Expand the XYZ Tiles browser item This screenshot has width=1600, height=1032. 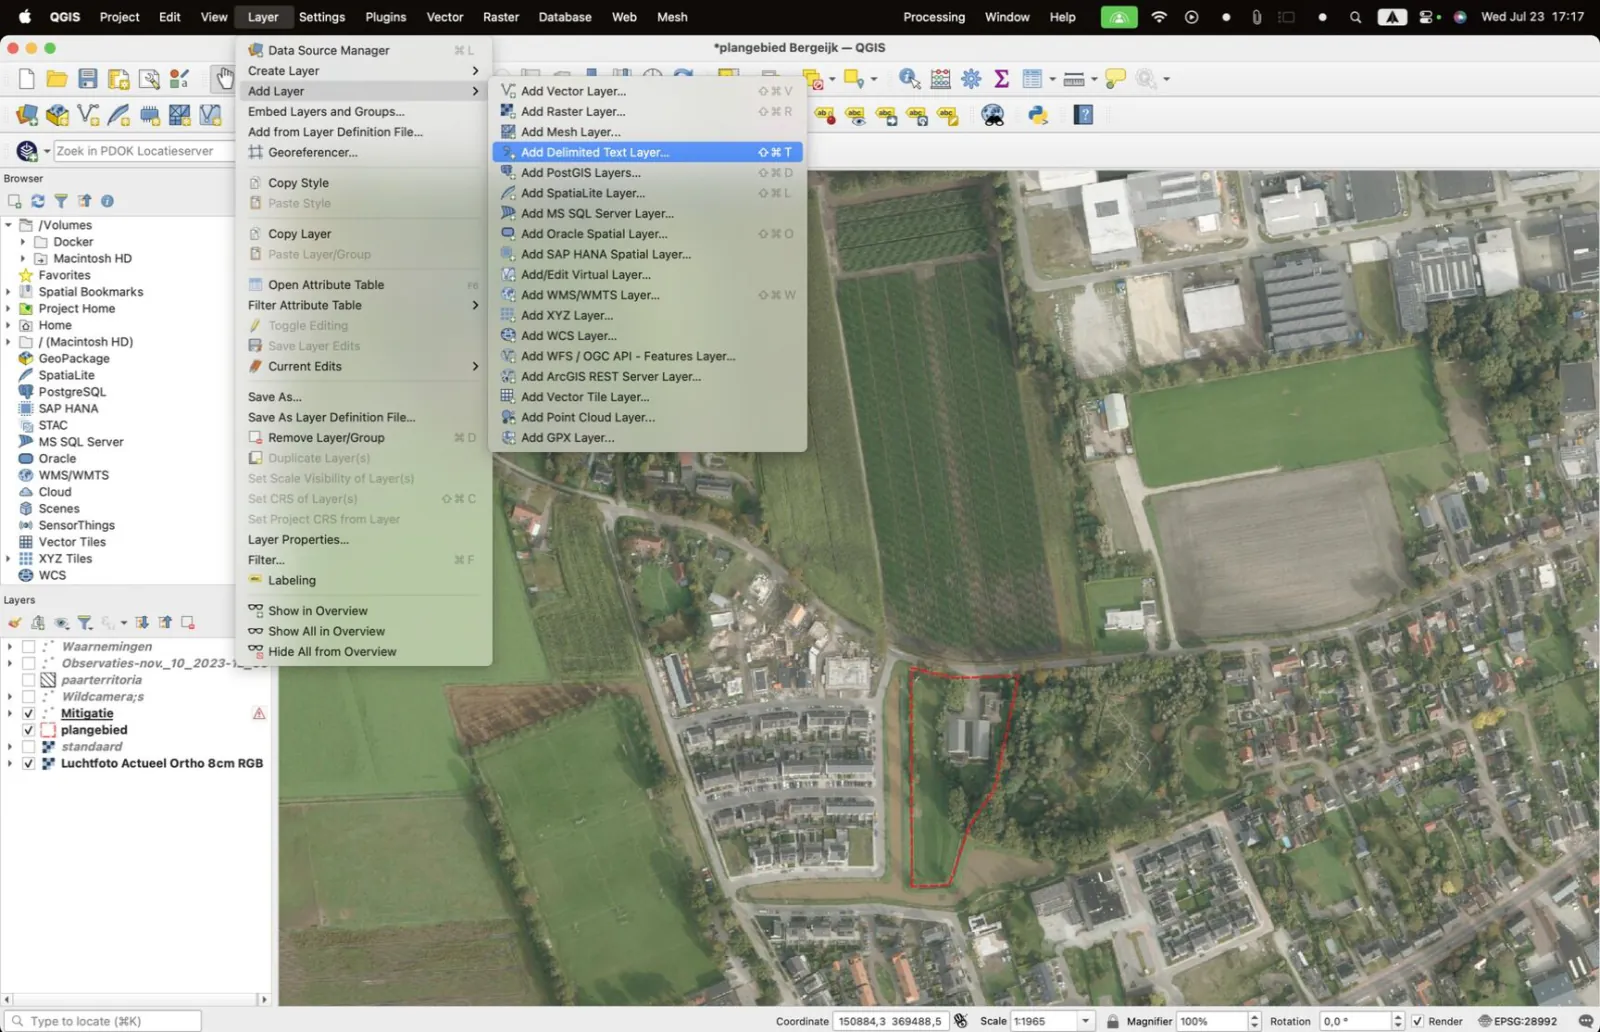pyautogui.click(x=9, y=559)
